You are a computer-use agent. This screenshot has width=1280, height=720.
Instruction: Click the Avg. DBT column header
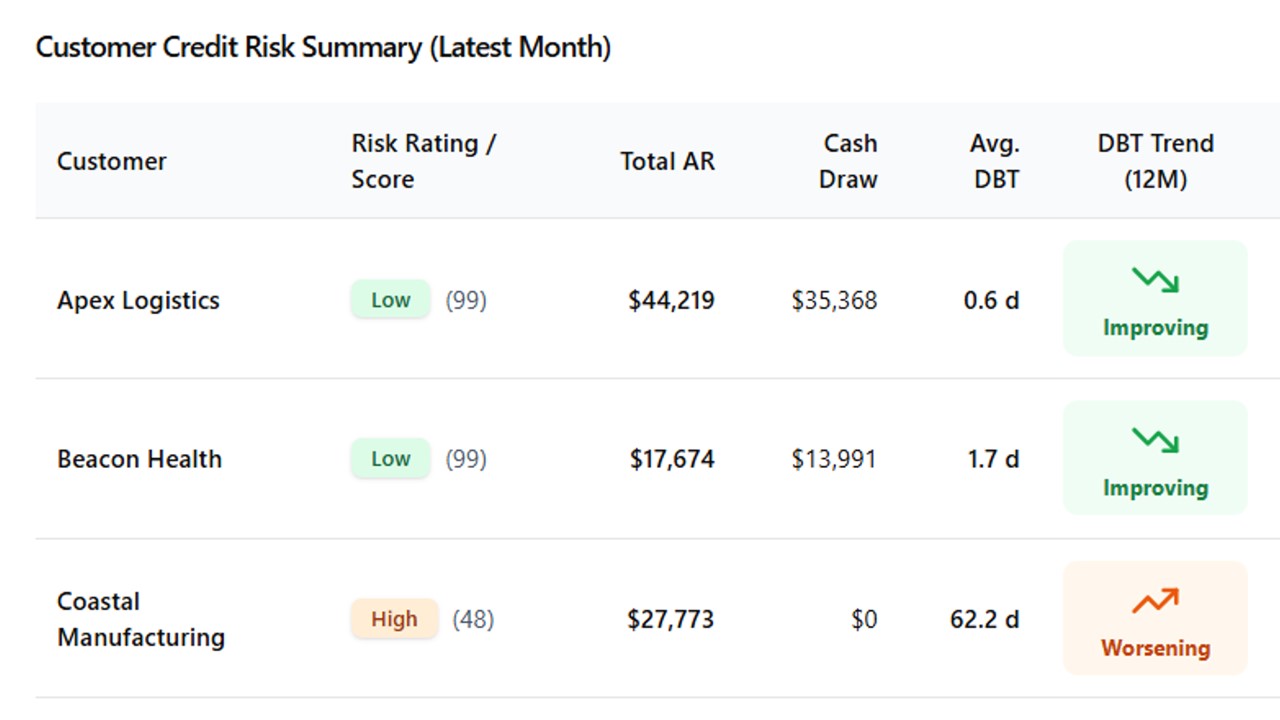tap(995, 161)
